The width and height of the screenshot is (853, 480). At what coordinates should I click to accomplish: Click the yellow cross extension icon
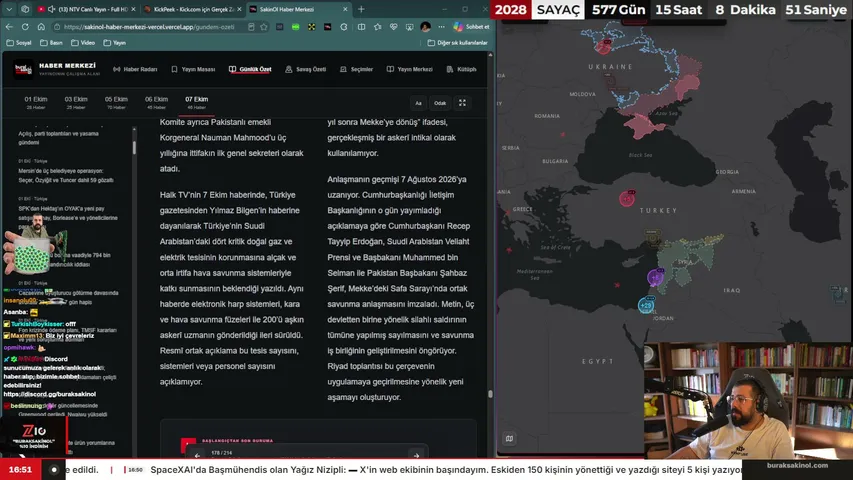tap(312, 27)
